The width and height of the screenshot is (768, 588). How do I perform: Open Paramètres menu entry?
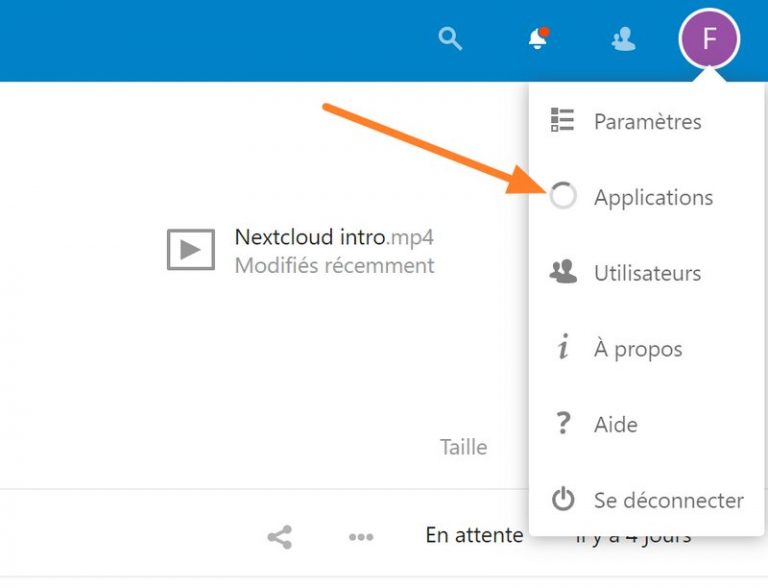pyautogui.click(x=647, y=121)
